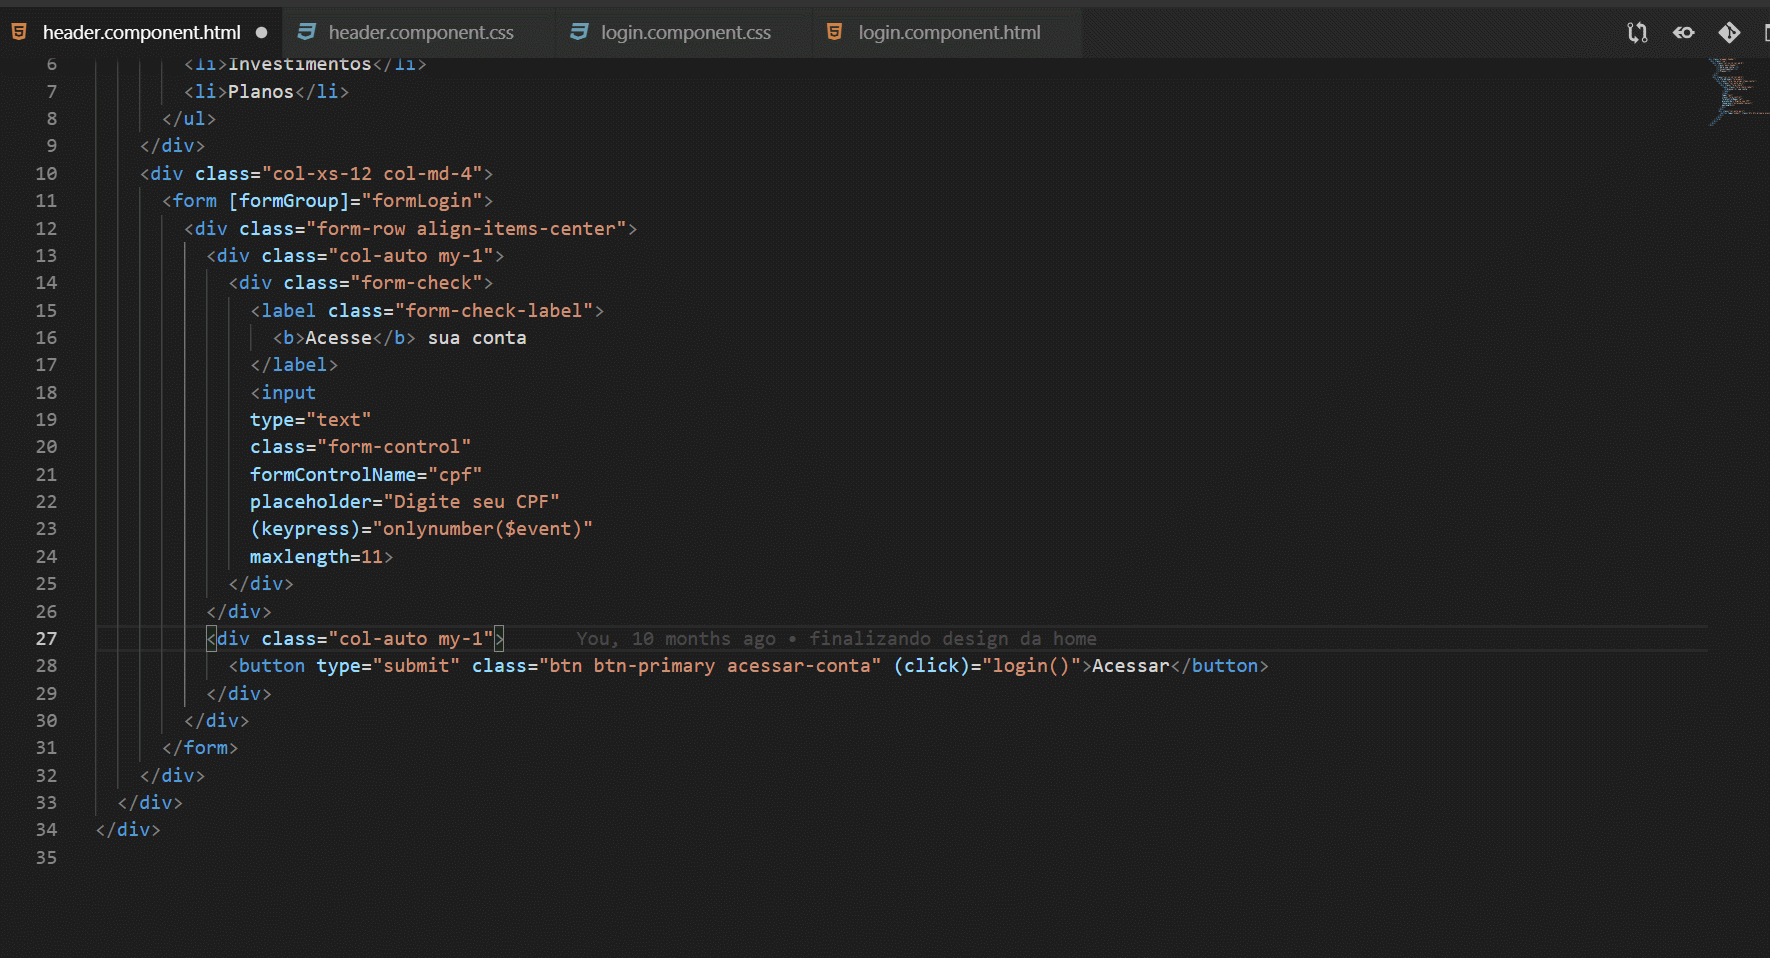Select line number 27 in gutter
The height and width of the screenshot is (958, 1770).
coord(46,638)
